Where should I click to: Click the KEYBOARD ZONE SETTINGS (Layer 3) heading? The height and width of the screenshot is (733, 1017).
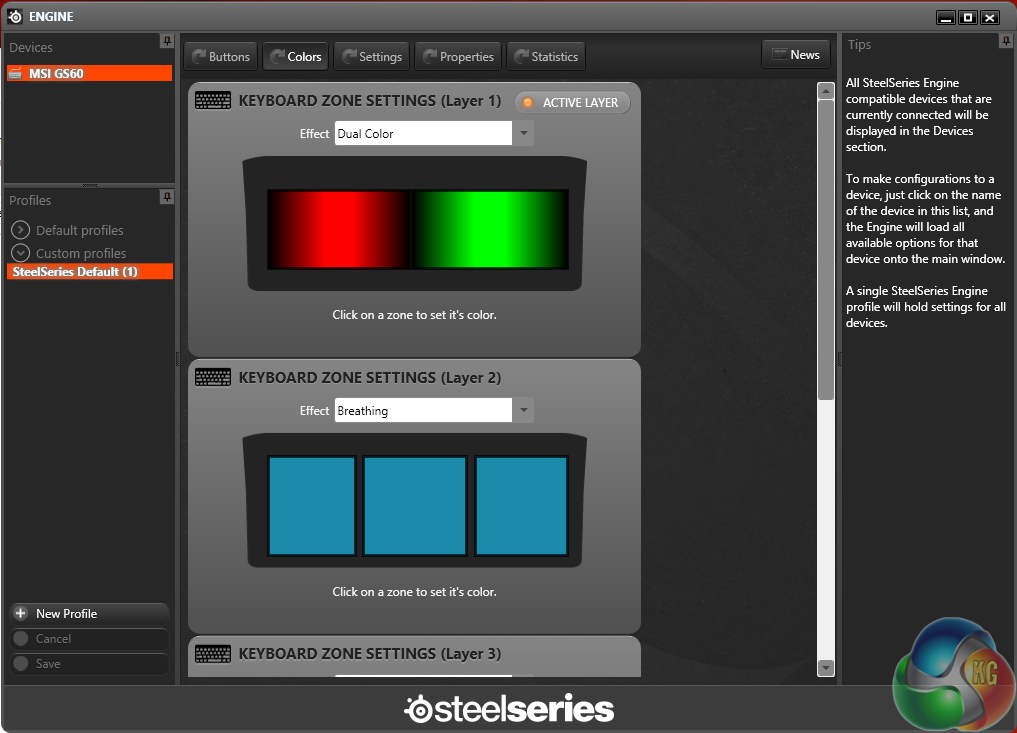[x=370, y=654]
